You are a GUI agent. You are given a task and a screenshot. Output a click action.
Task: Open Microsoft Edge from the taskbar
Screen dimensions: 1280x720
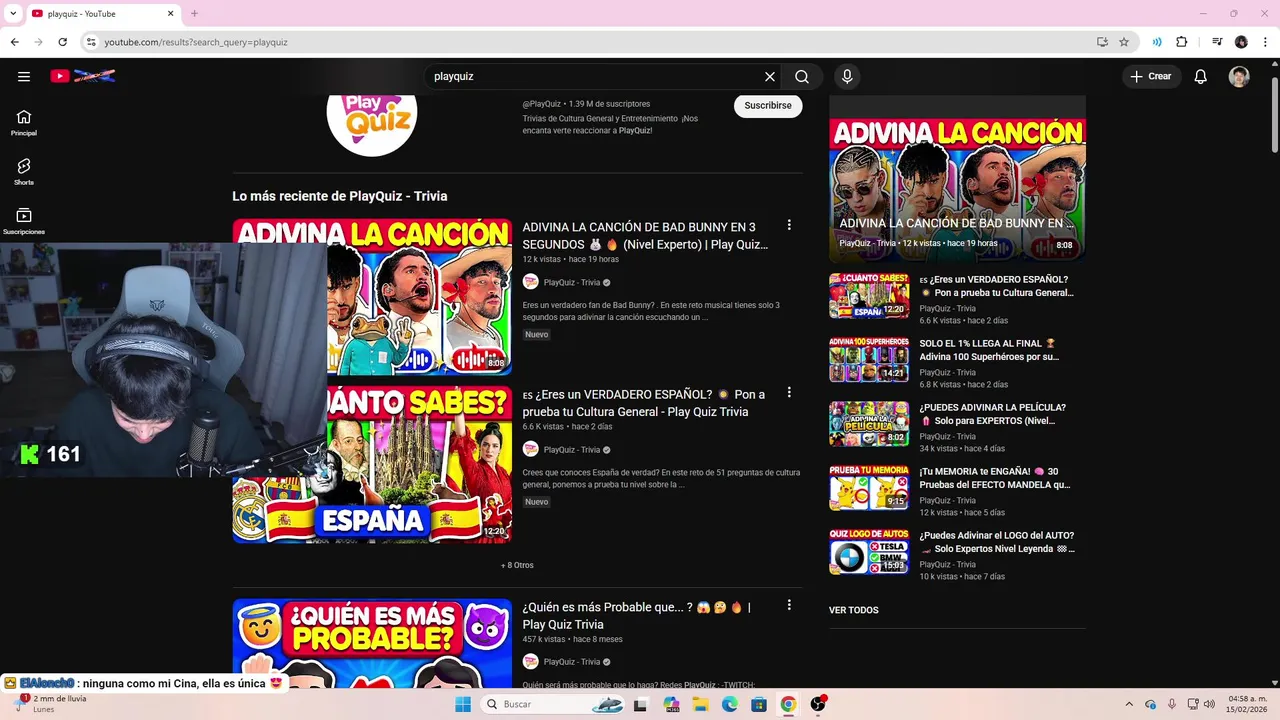(x=730, y=704)
